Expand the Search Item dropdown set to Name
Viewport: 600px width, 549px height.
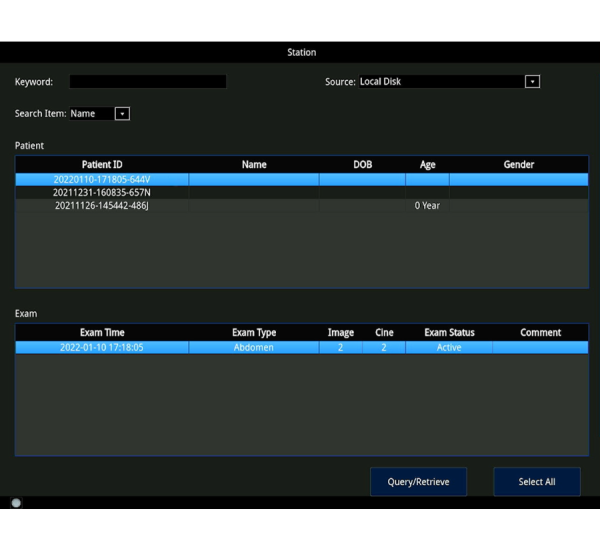point(122,114)
